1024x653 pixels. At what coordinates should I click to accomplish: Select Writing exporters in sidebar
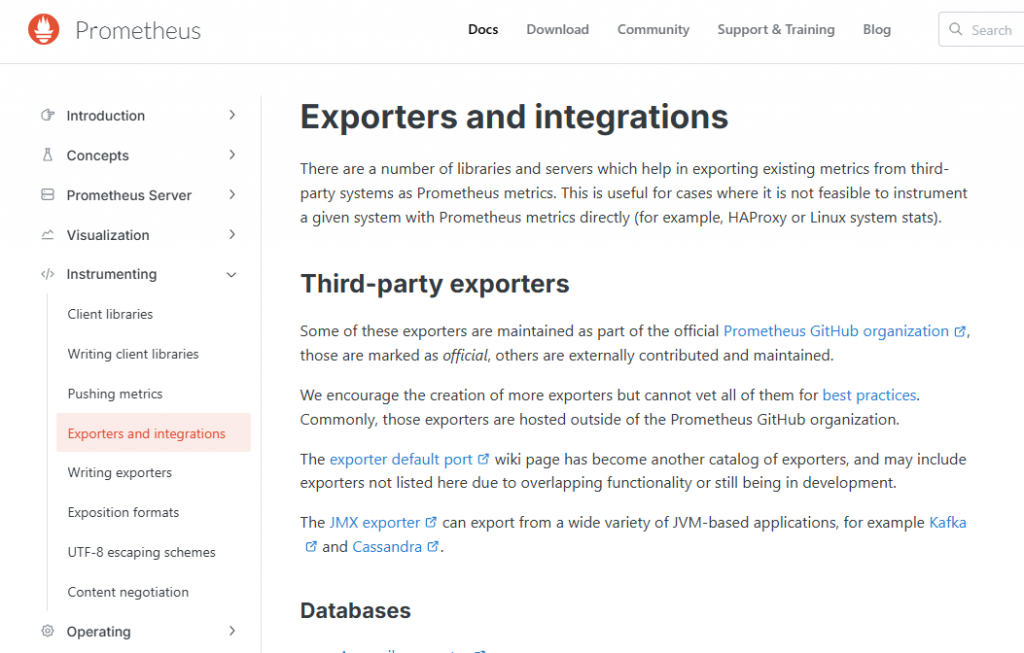[120, 472]
